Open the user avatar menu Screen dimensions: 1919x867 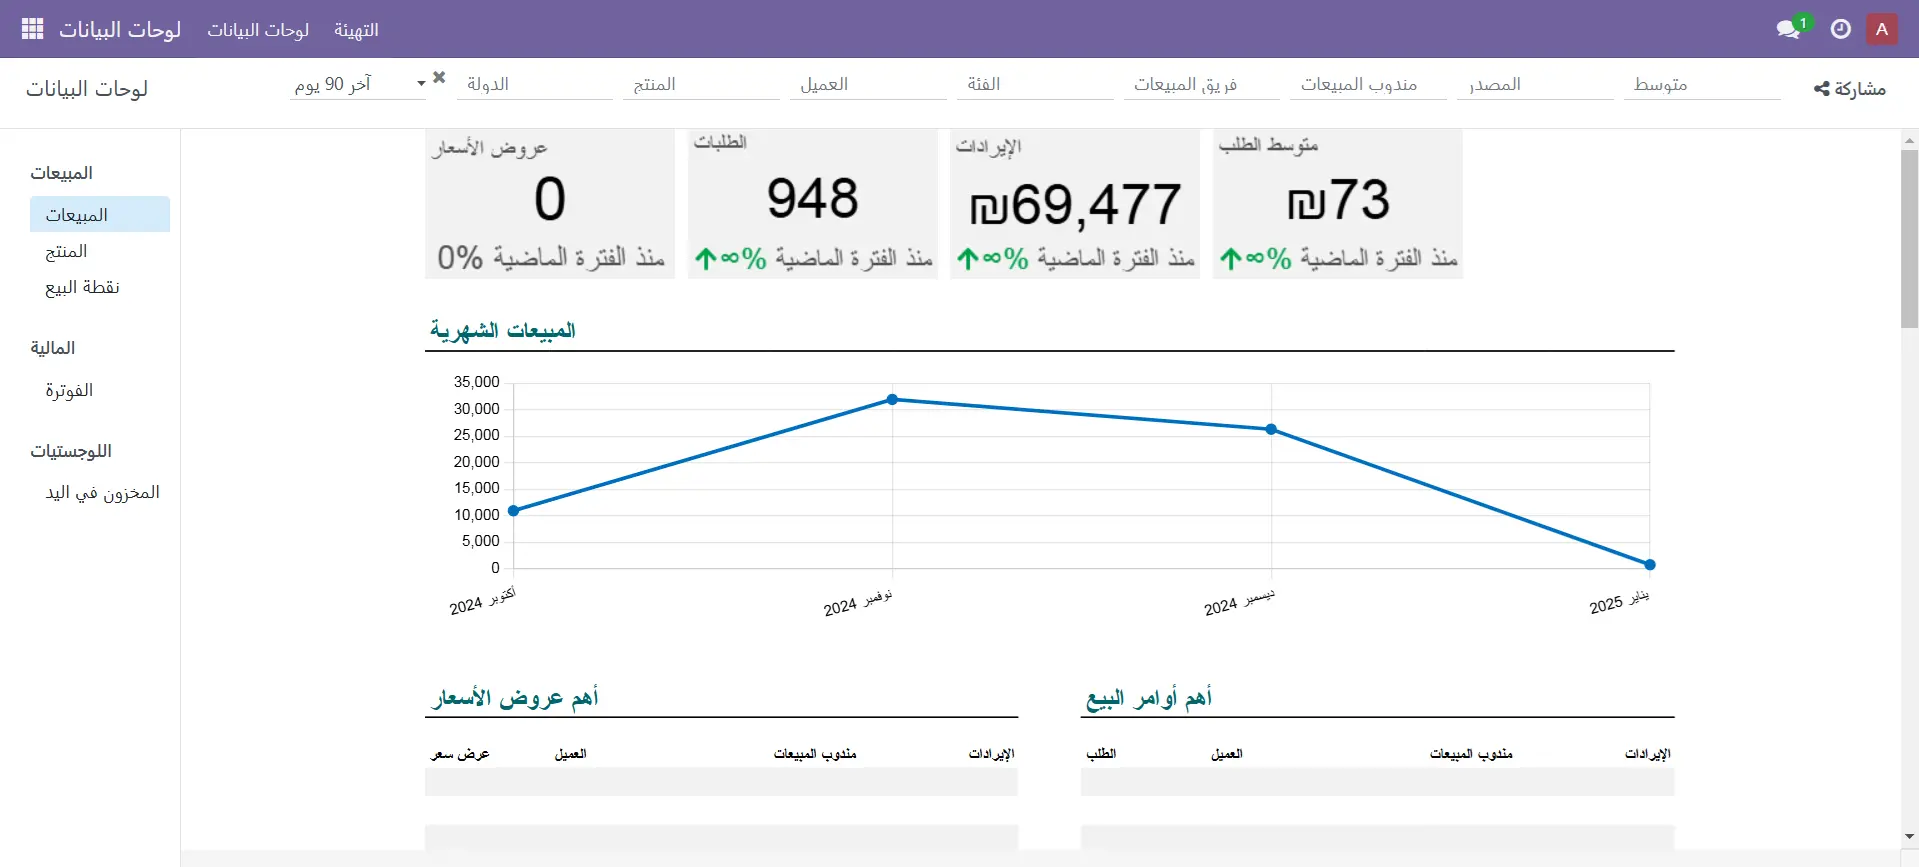coord(1881,30)
